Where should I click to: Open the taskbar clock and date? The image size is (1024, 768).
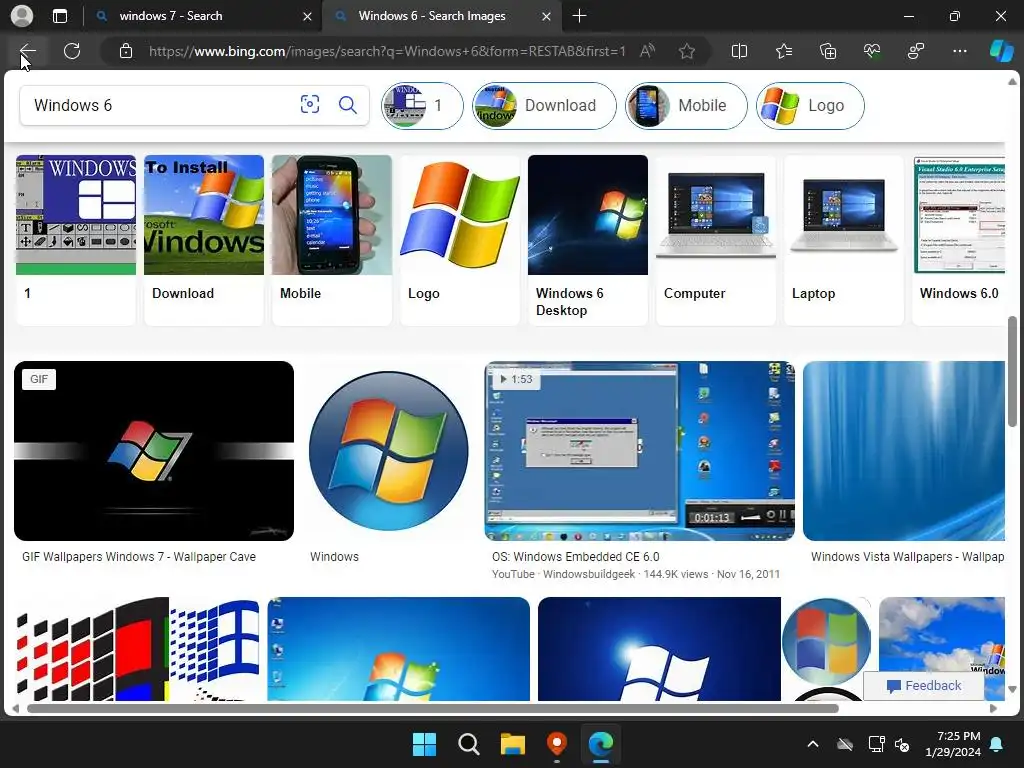click(953, 744)
